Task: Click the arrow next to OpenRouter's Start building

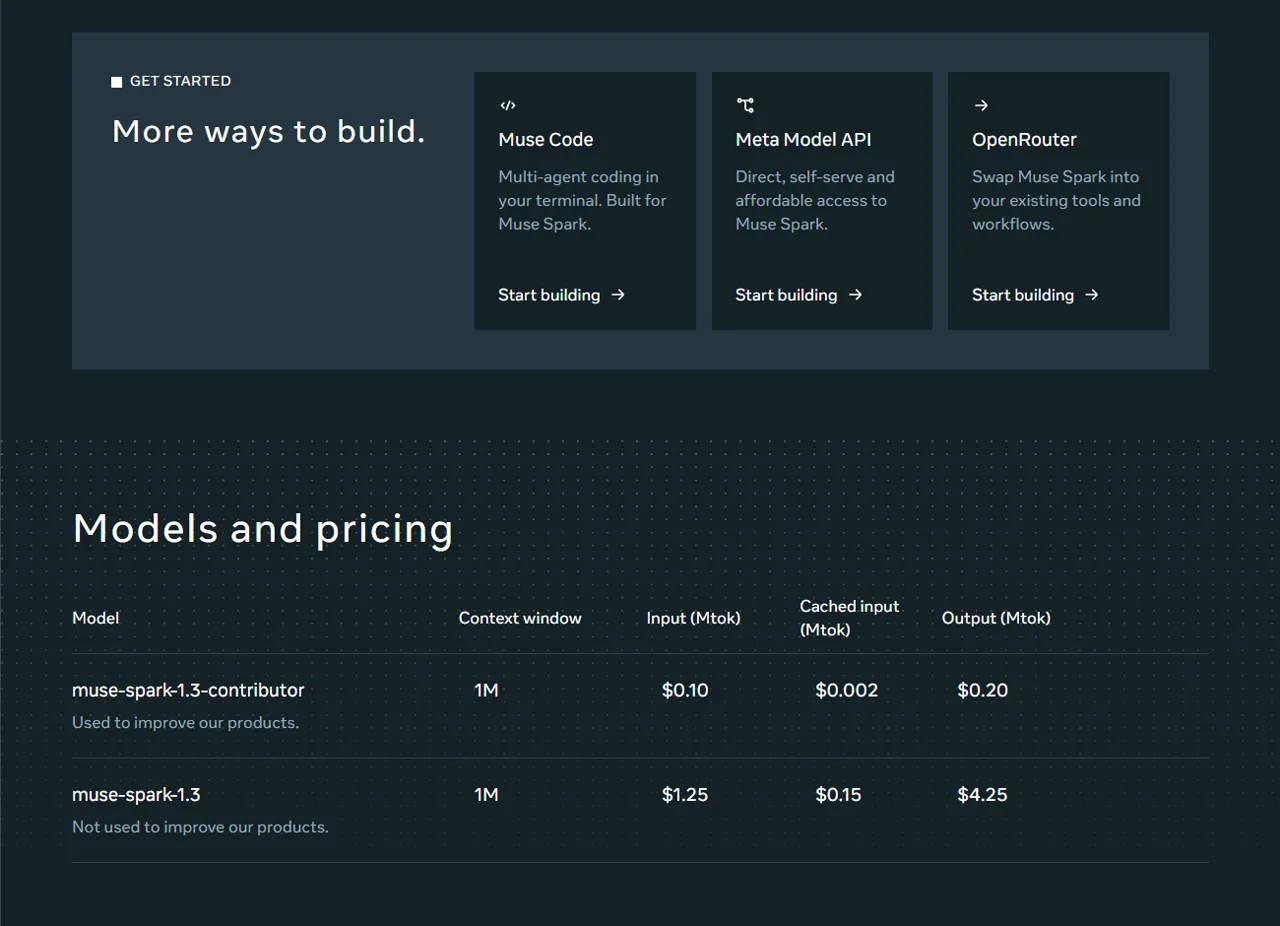Action: [x=1092, y=295]
